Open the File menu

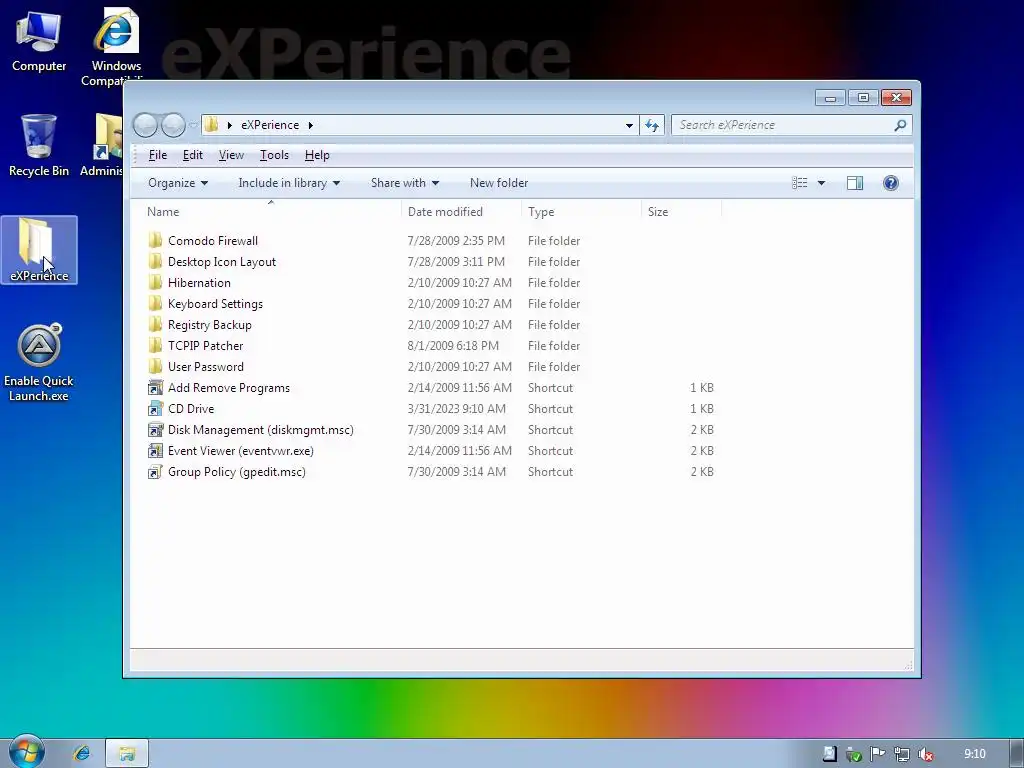click(157, 155)
